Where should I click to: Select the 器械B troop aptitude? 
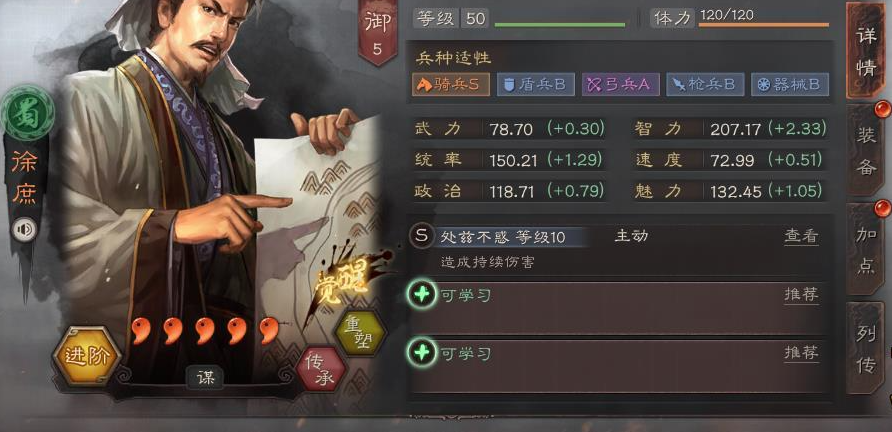(x=790, y=85)
